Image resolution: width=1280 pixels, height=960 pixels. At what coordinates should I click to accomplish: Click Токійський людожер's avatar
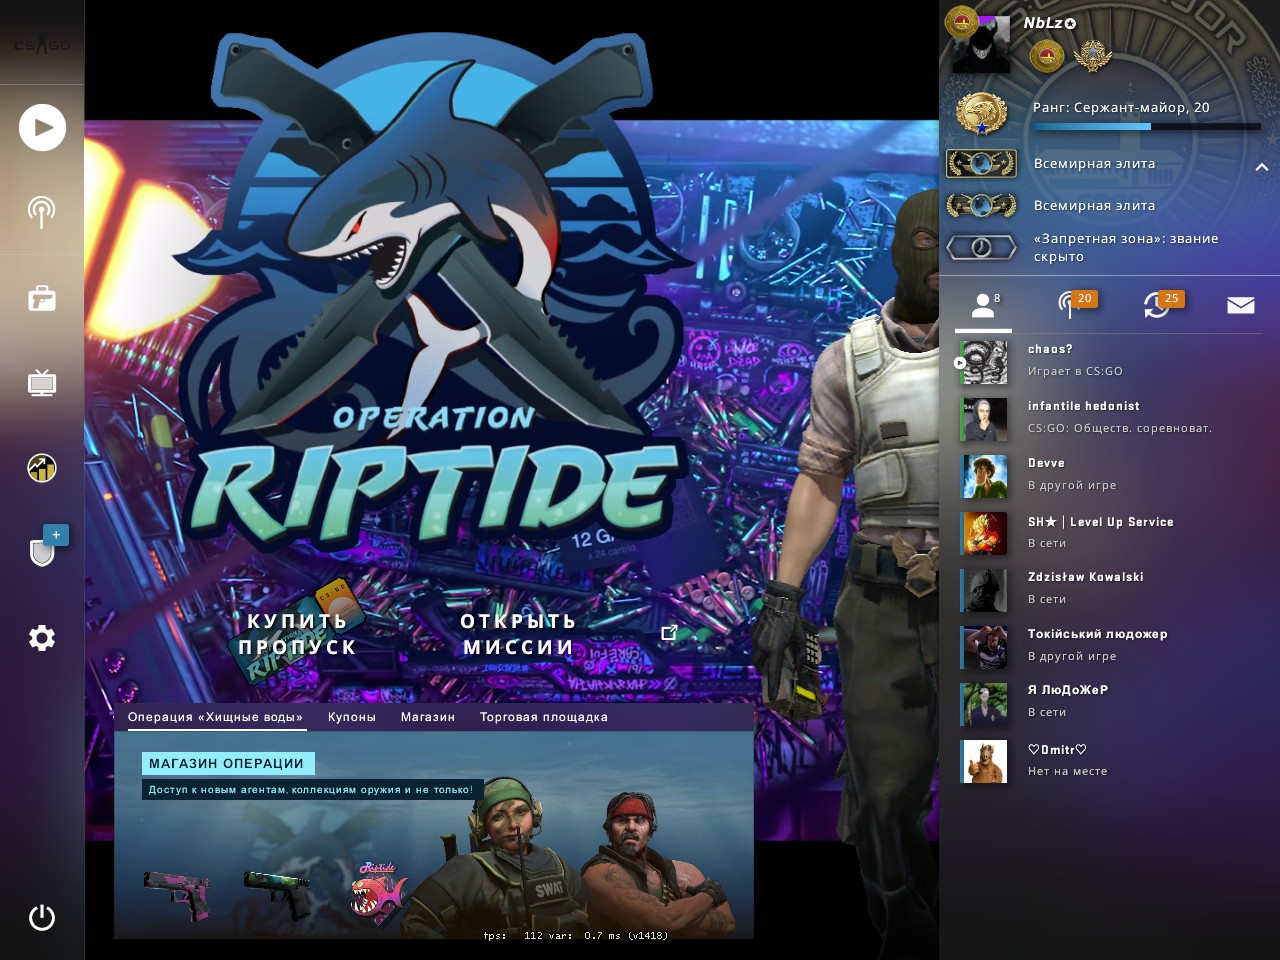984,647
